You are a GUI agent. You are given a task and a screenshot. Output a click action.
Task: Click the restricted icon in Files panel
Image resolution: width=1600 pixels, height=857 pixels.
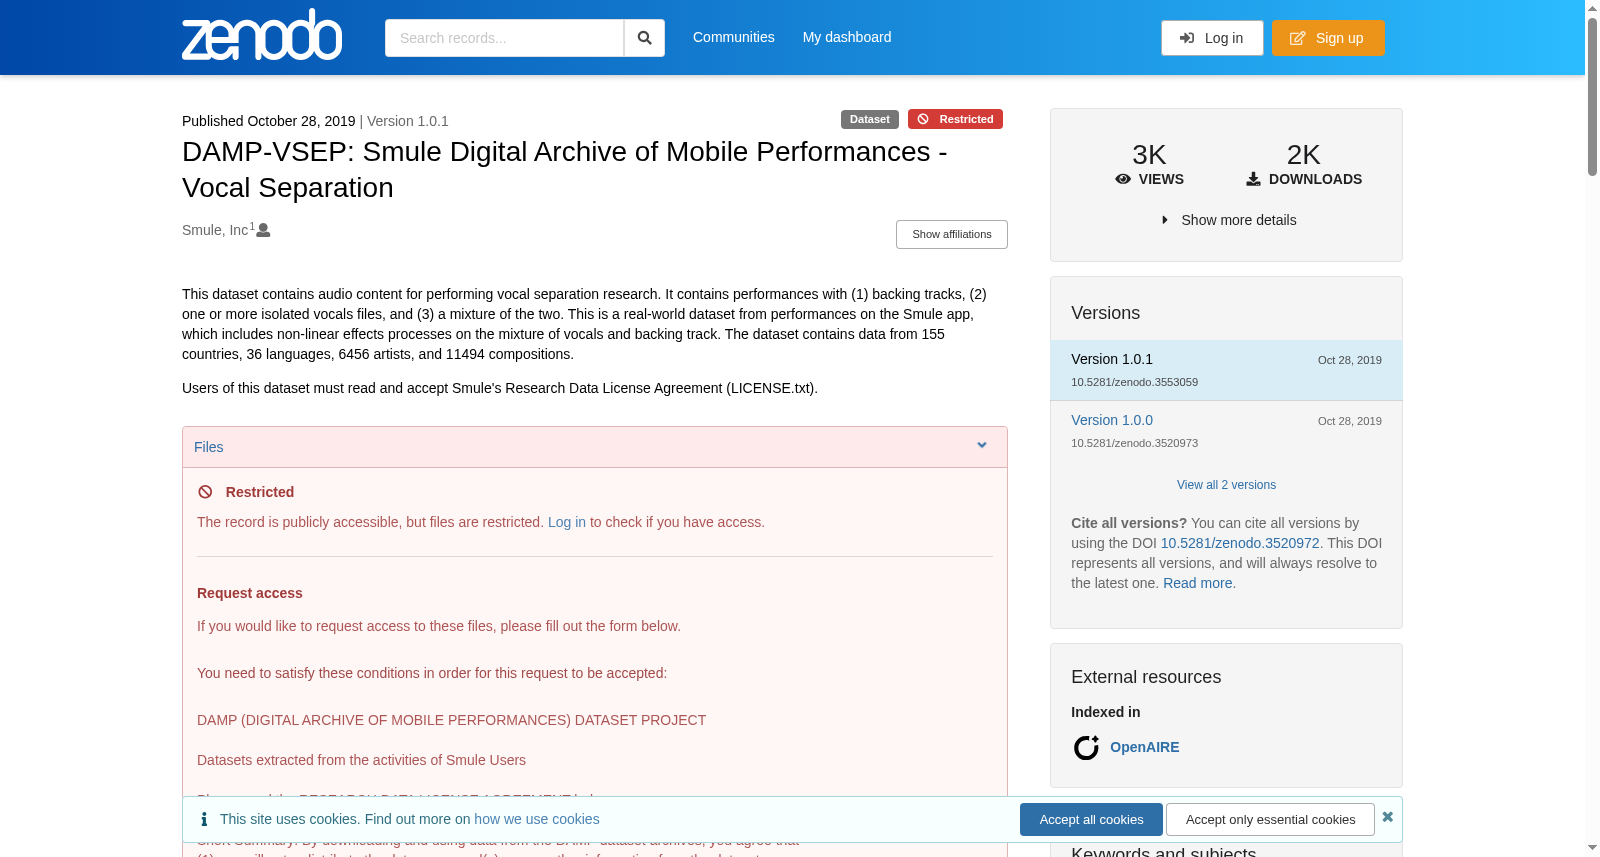point(205,492)
